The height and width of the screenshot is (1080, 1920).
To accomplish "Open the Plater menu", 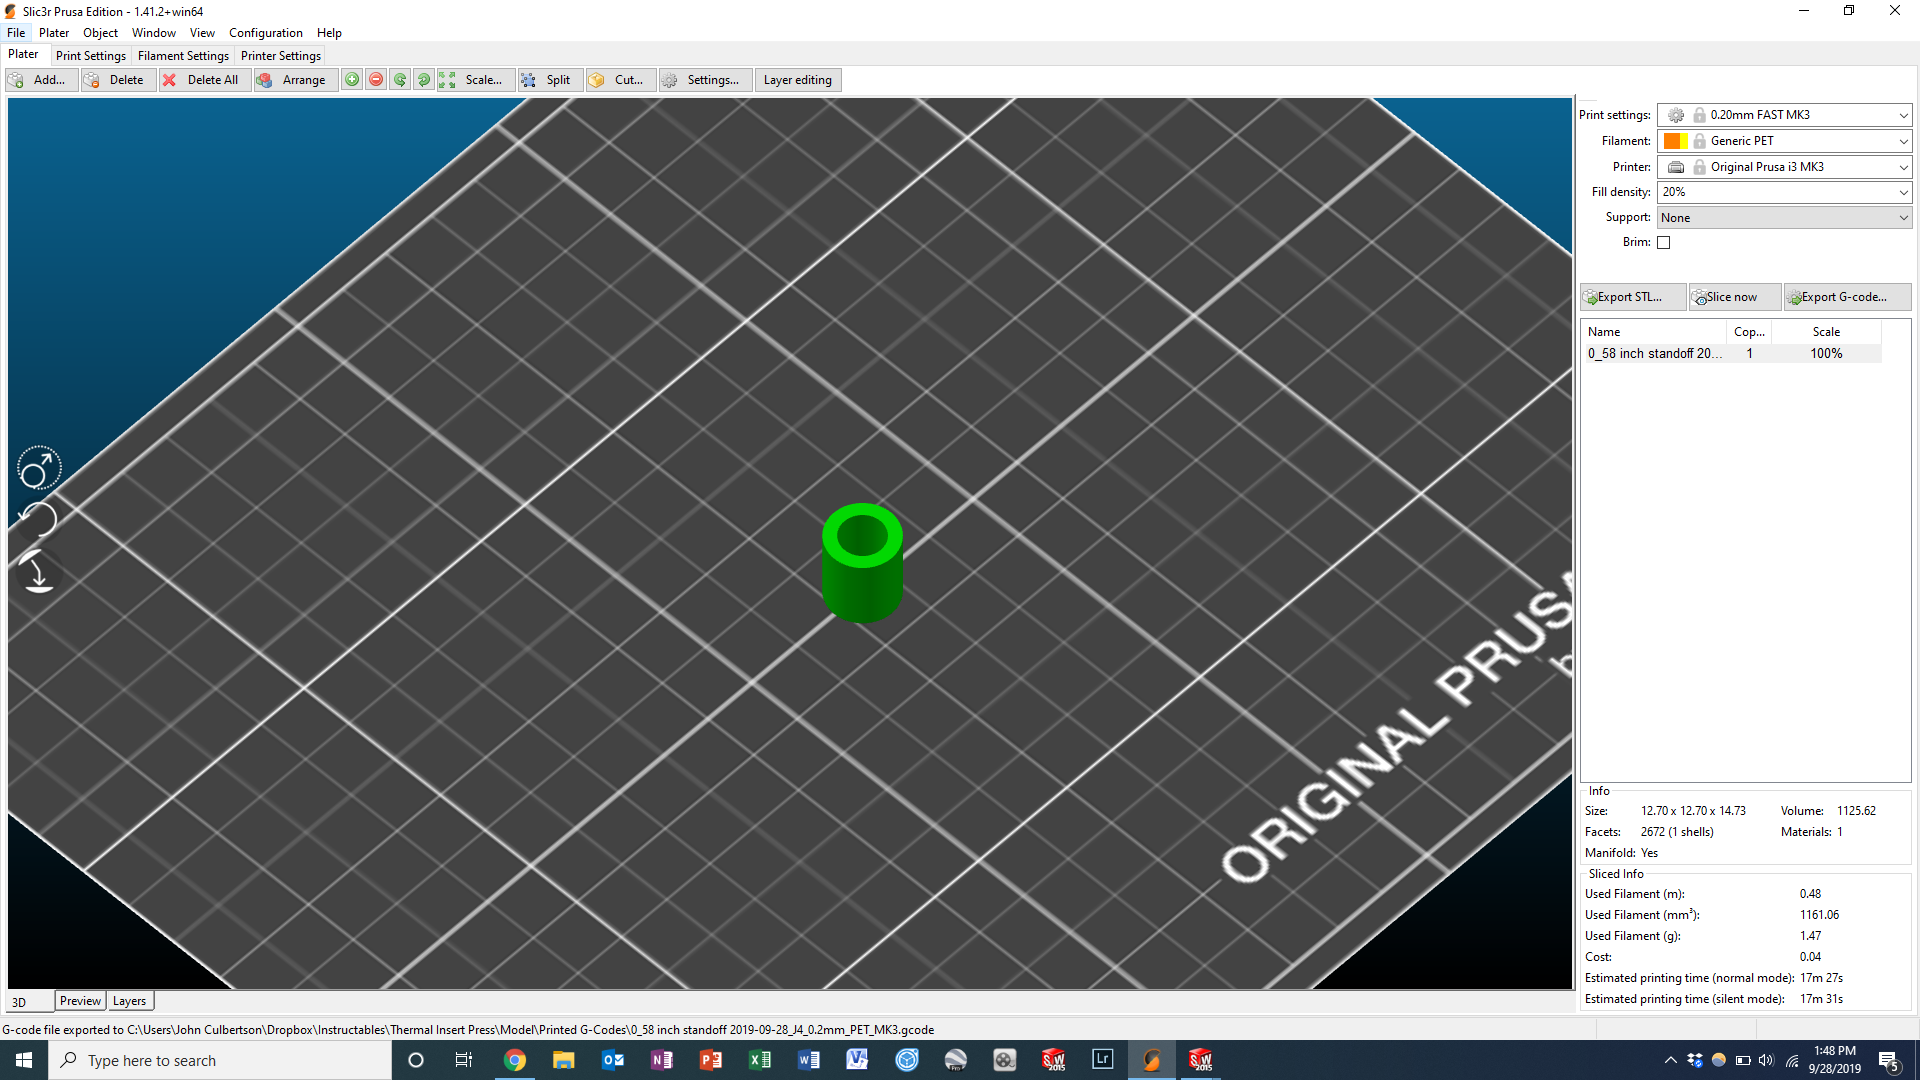I will coord(54,33).
